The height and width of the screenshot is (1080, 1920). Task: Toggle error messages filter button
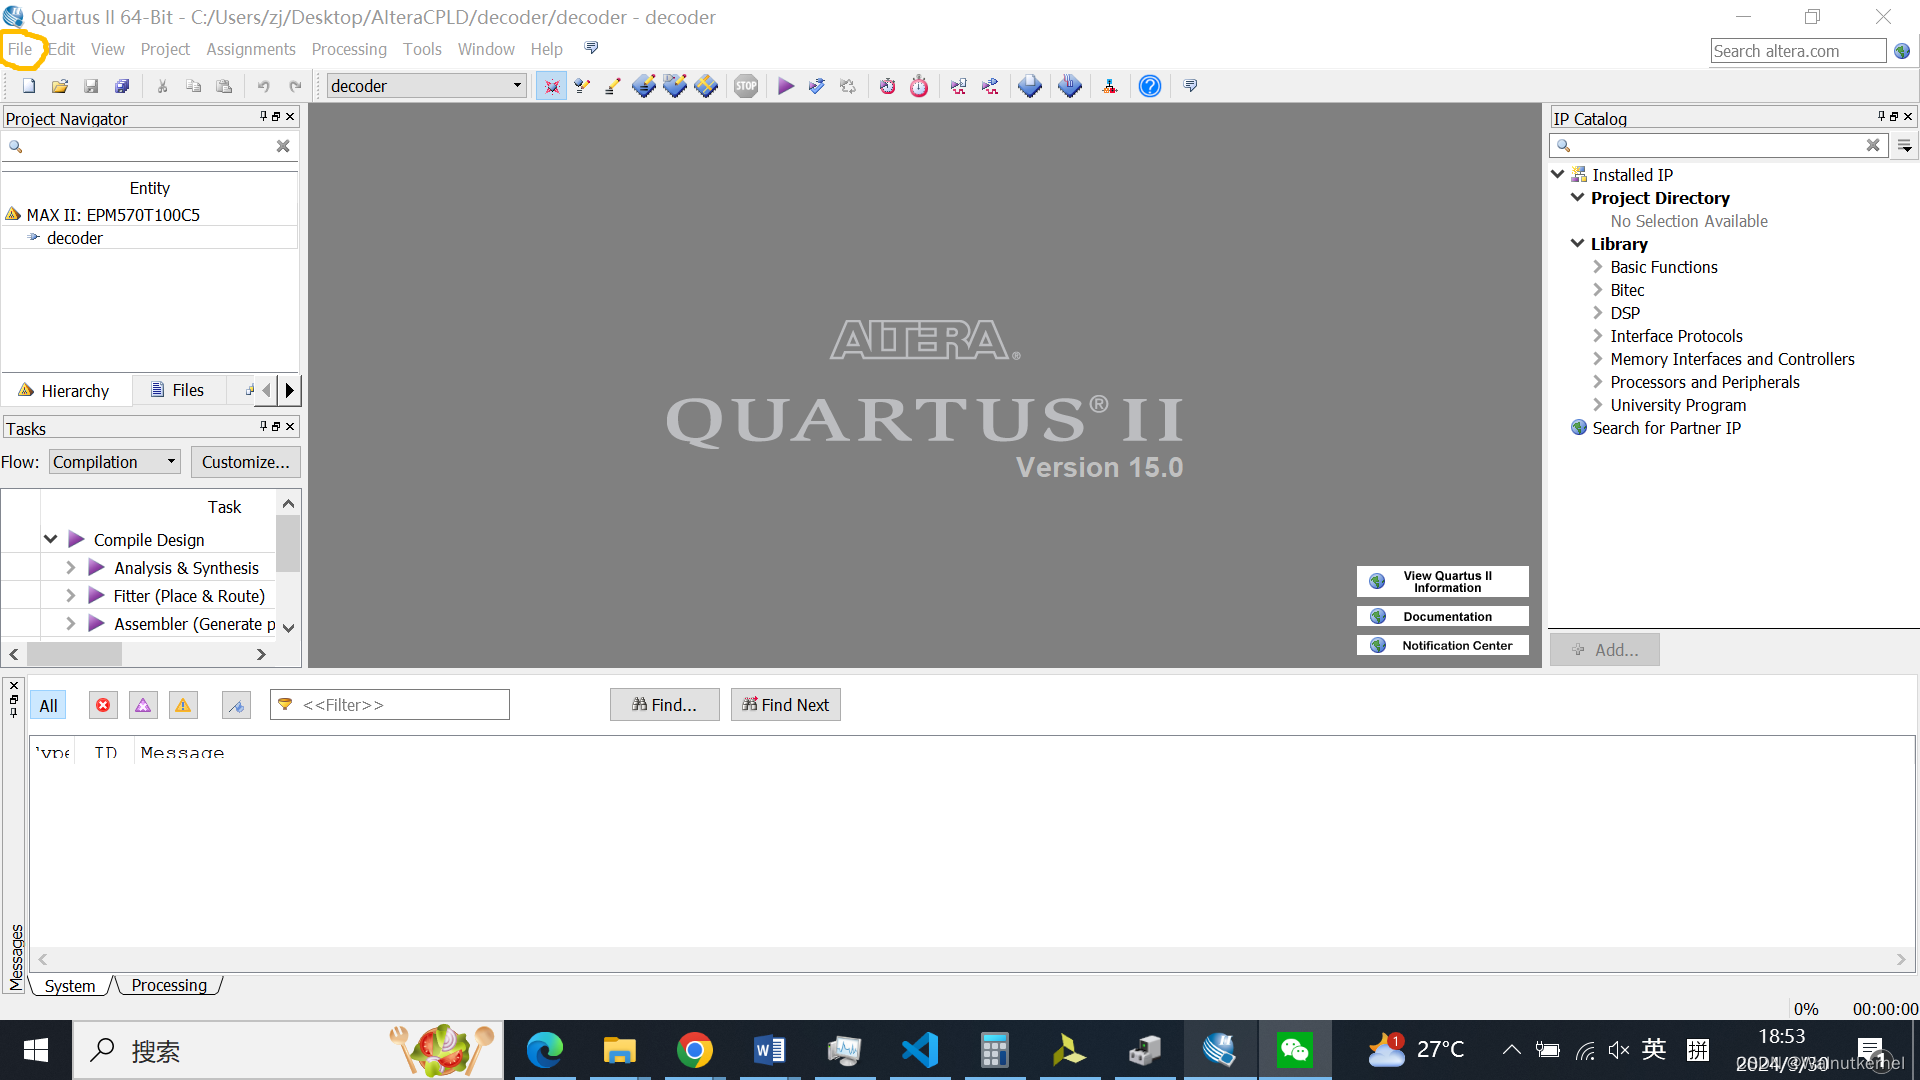point(103,705)
